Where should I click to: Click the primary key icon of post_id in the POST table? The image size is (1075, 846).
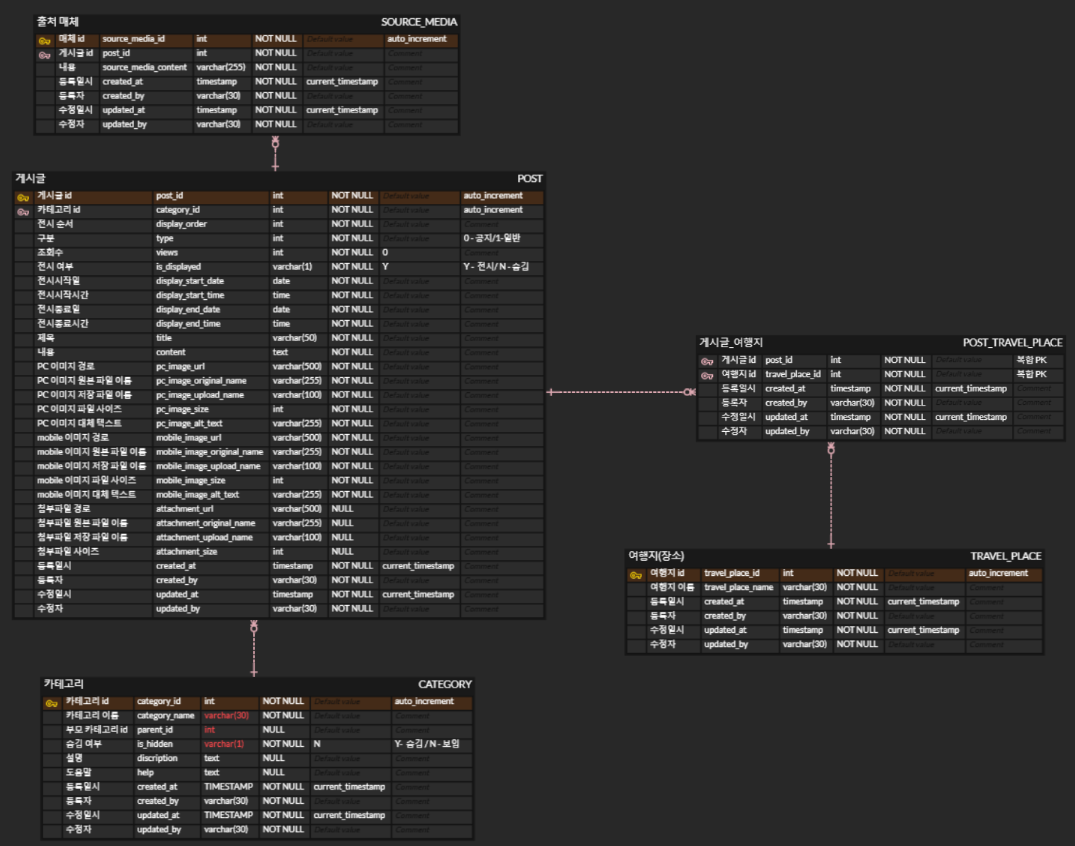pos(23,197)
